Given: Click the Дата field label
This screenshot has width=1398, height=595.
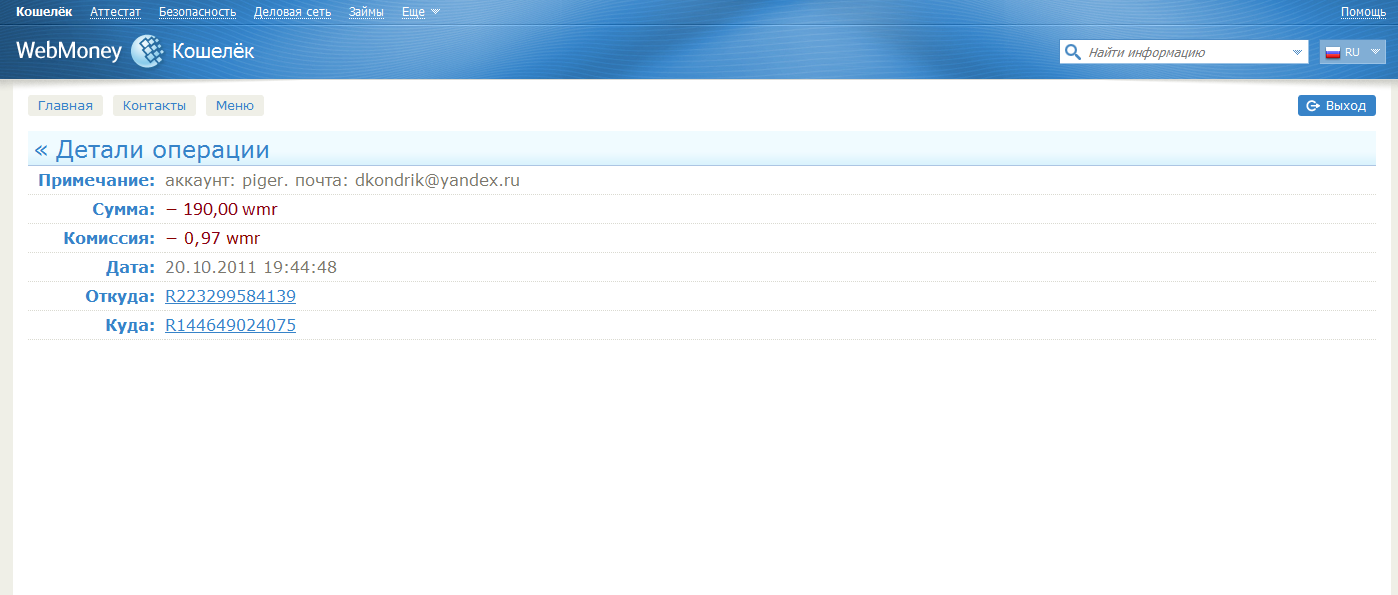Looking at the screenshot, I should 130,268.
